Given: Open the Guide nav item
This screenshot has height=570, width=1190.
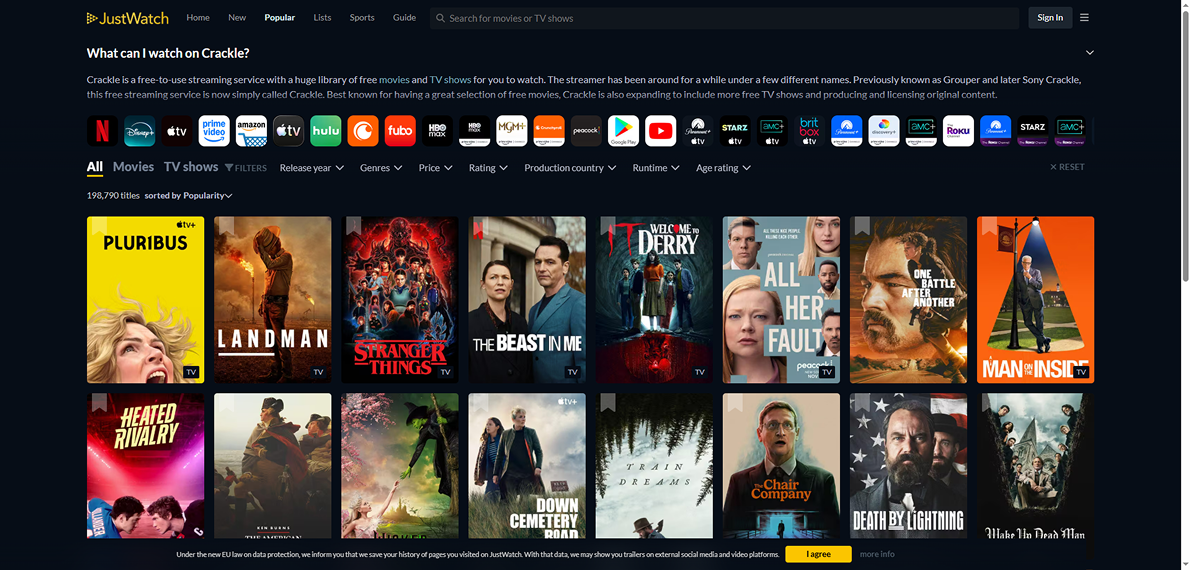Looking at the screenshot, I should pos(405,17).
